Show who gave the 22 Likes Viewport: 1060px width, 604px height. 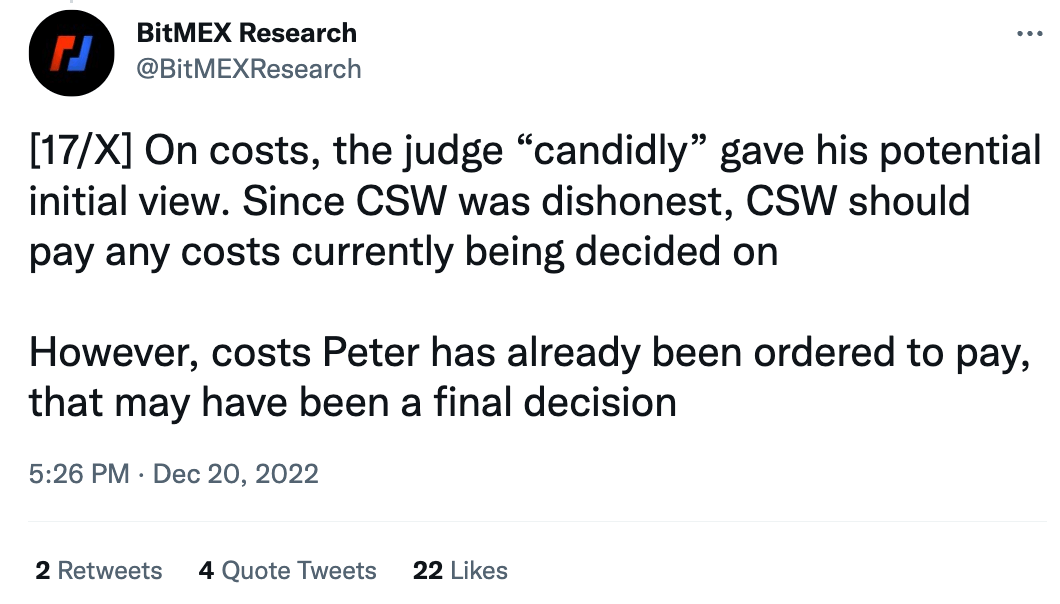click(460, 570)
